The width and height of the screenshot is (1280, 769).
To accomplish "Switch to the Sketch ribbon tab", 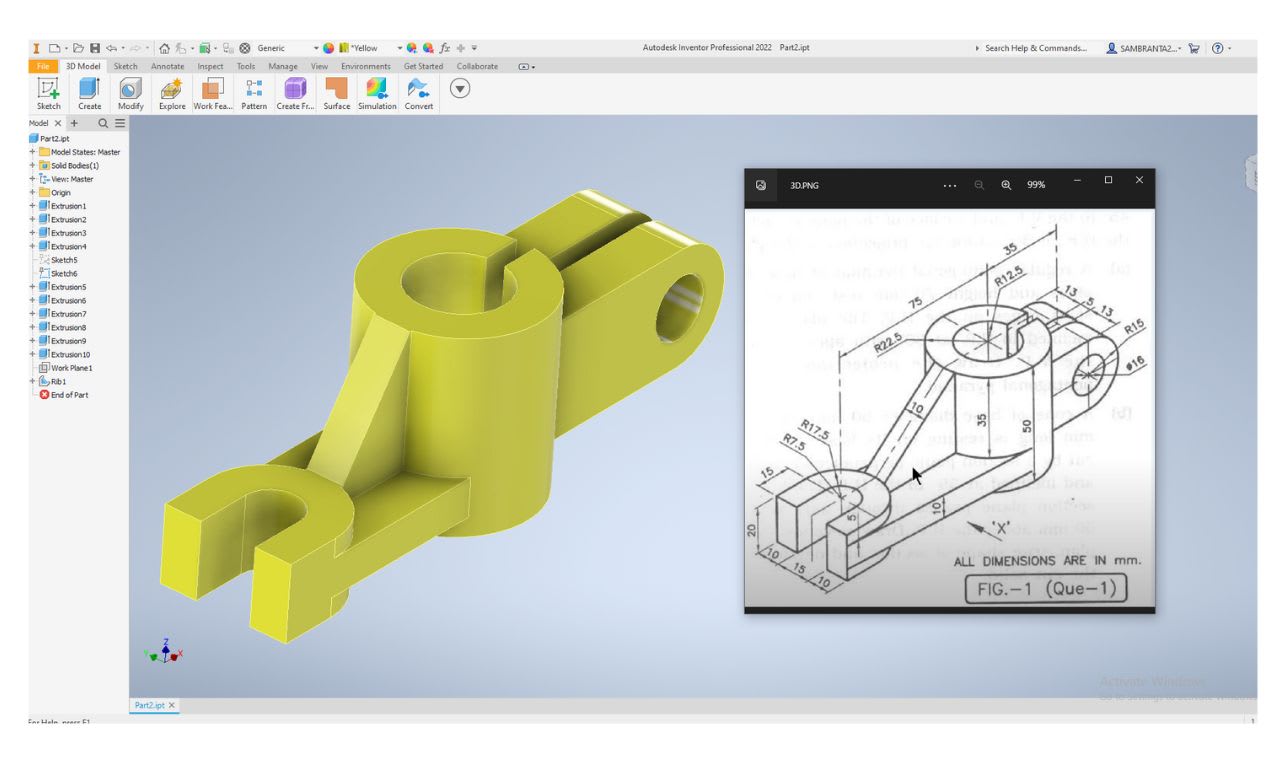I will pos(125,66).
